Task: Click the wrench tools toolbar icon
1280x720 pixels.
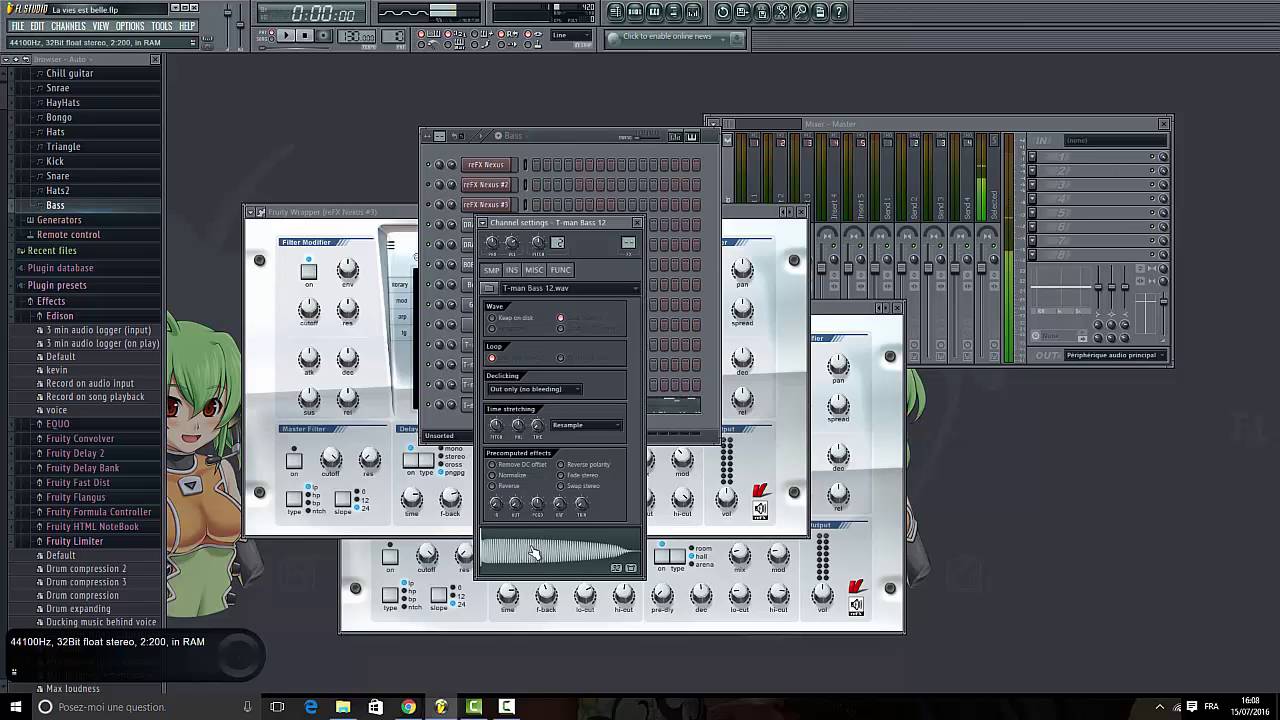Action: pos(801,12)
